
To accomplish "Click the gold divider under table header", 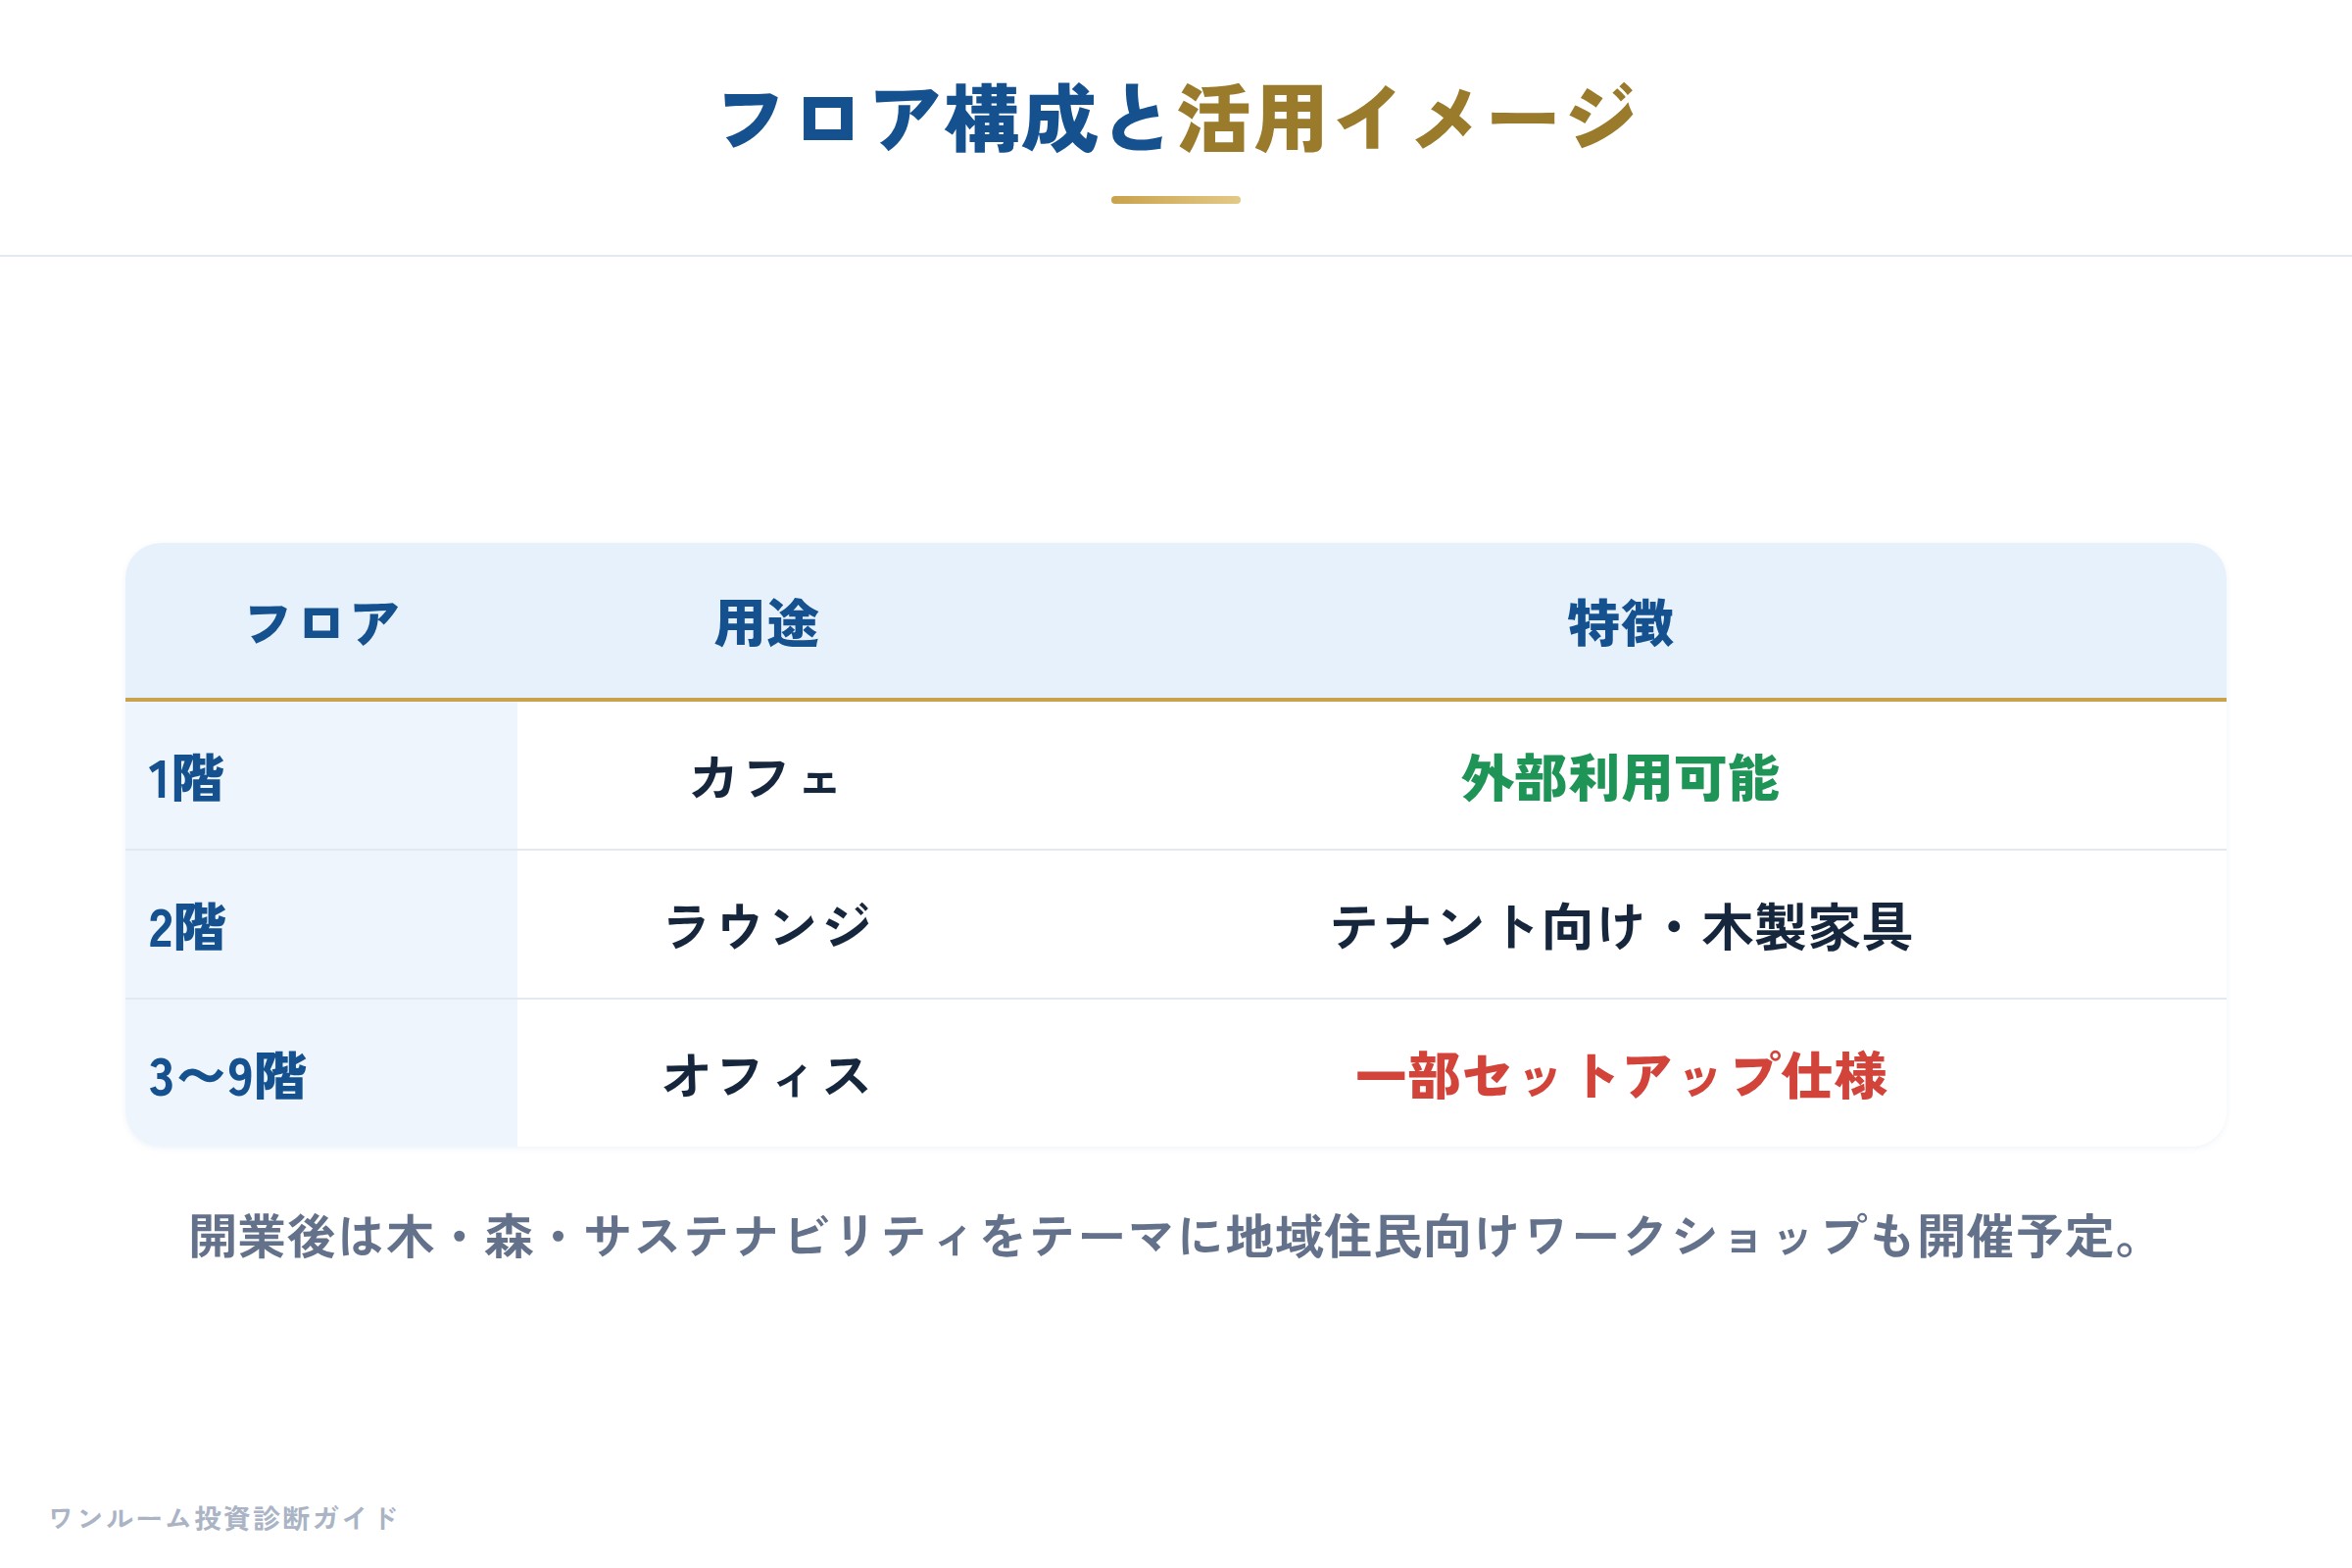I will (1176, 699).
